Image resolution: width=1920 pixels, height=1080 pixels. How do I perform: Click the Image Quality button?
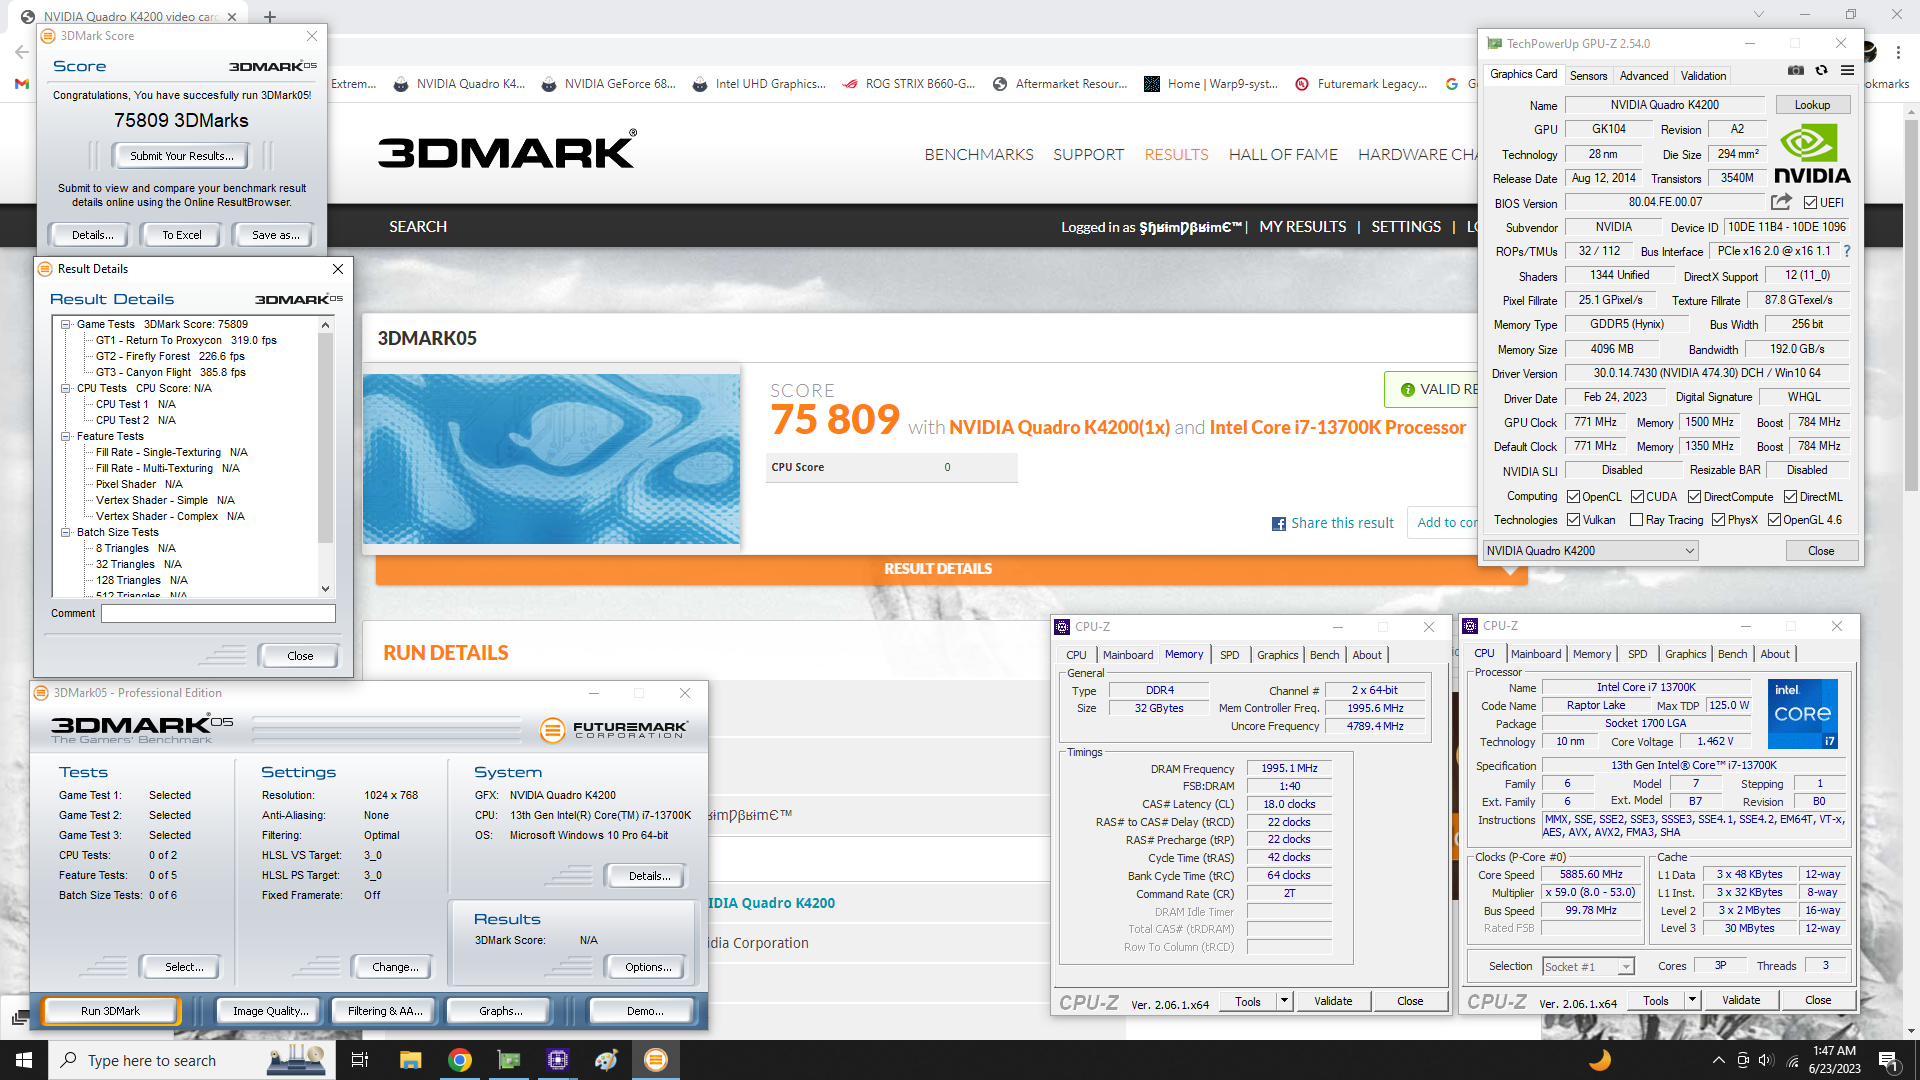(x=270, y=1011)
